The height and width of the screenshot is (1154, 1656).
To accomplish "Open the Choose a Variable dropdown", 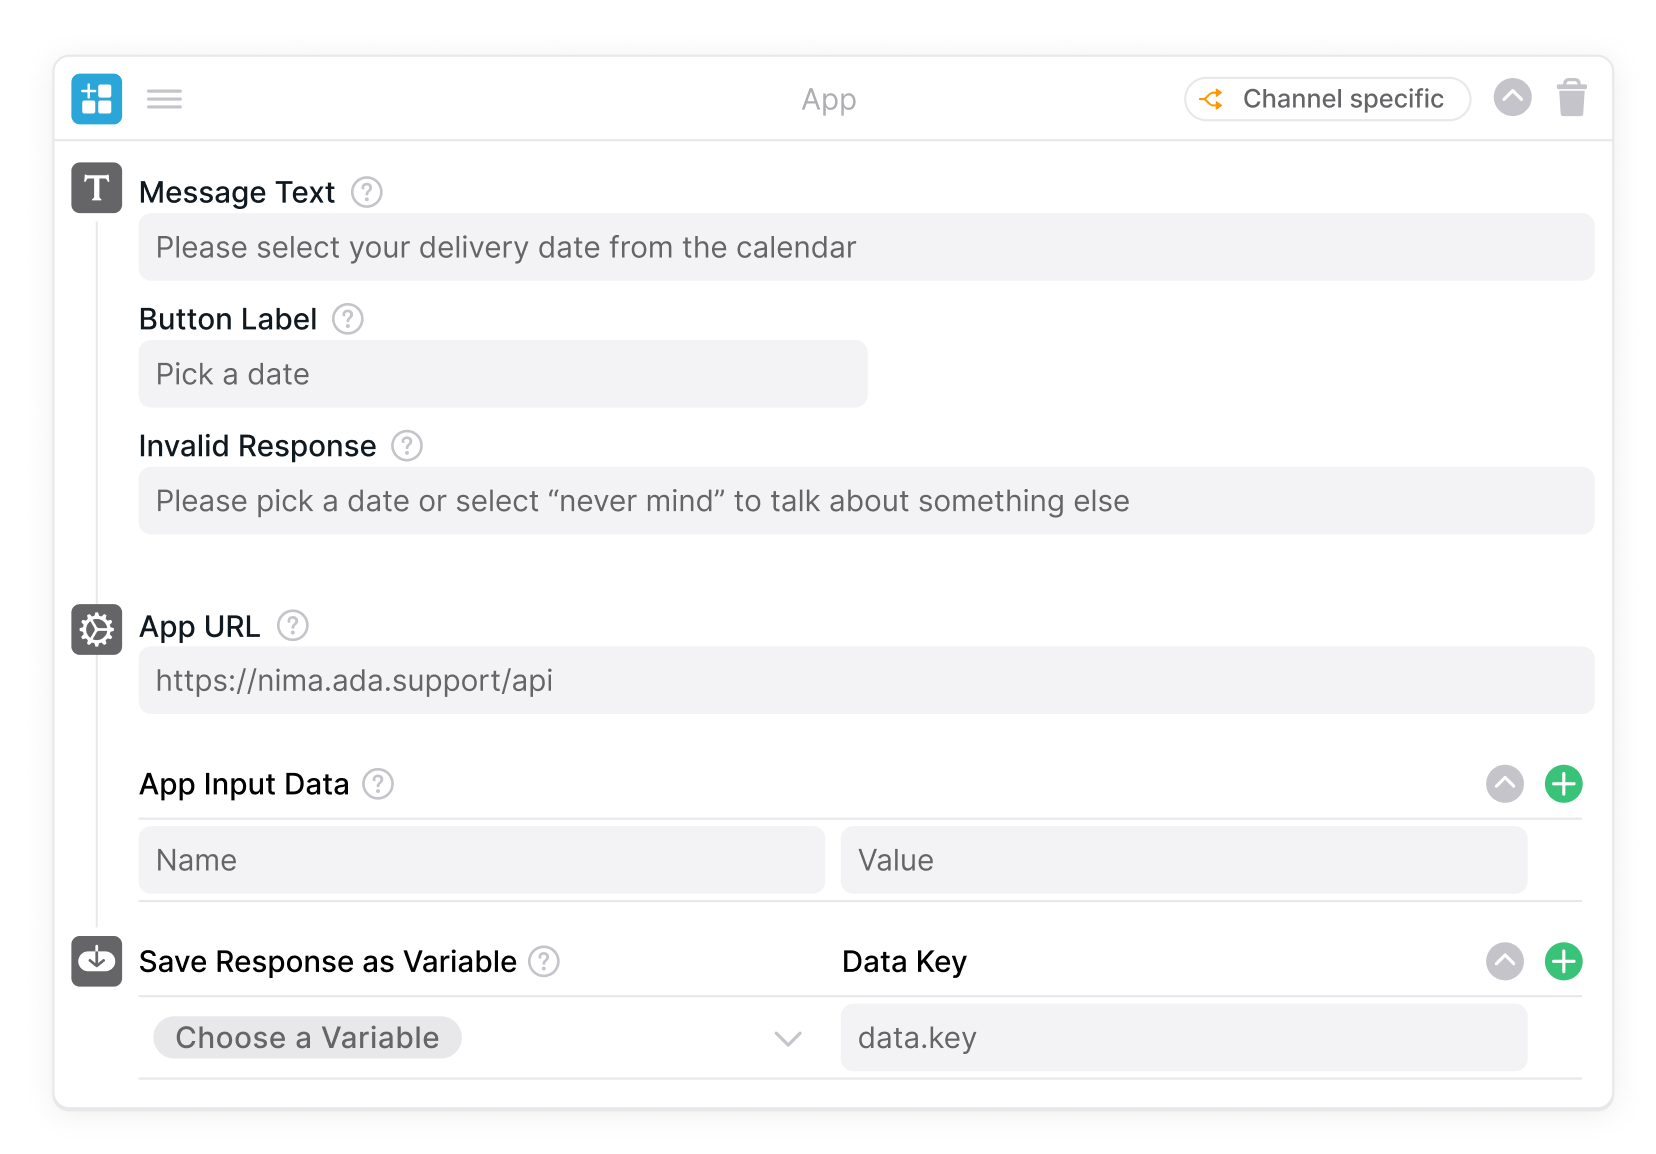I will (x=480, y=1038).
